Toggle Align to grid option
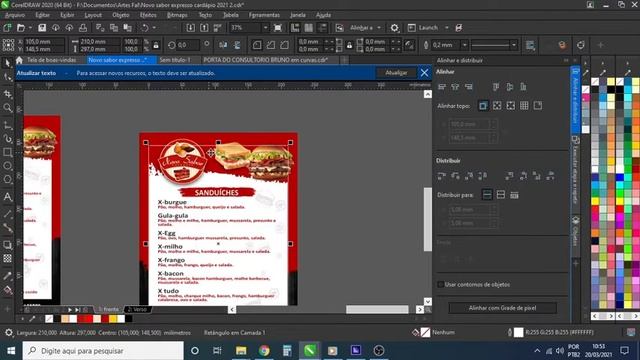The width and height of the screenshot is (640, 360). click(x=524, y=106)
